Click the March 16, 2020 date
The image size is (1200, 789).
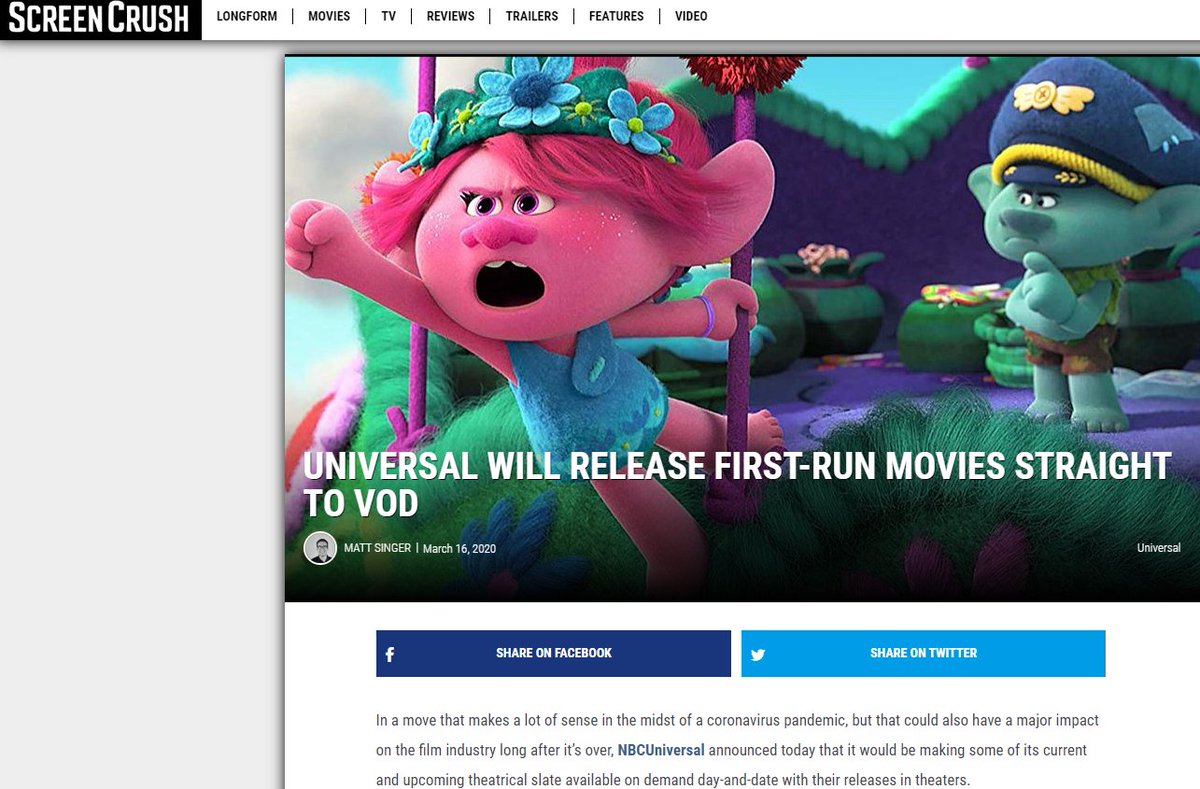click(x=459, y=549)
